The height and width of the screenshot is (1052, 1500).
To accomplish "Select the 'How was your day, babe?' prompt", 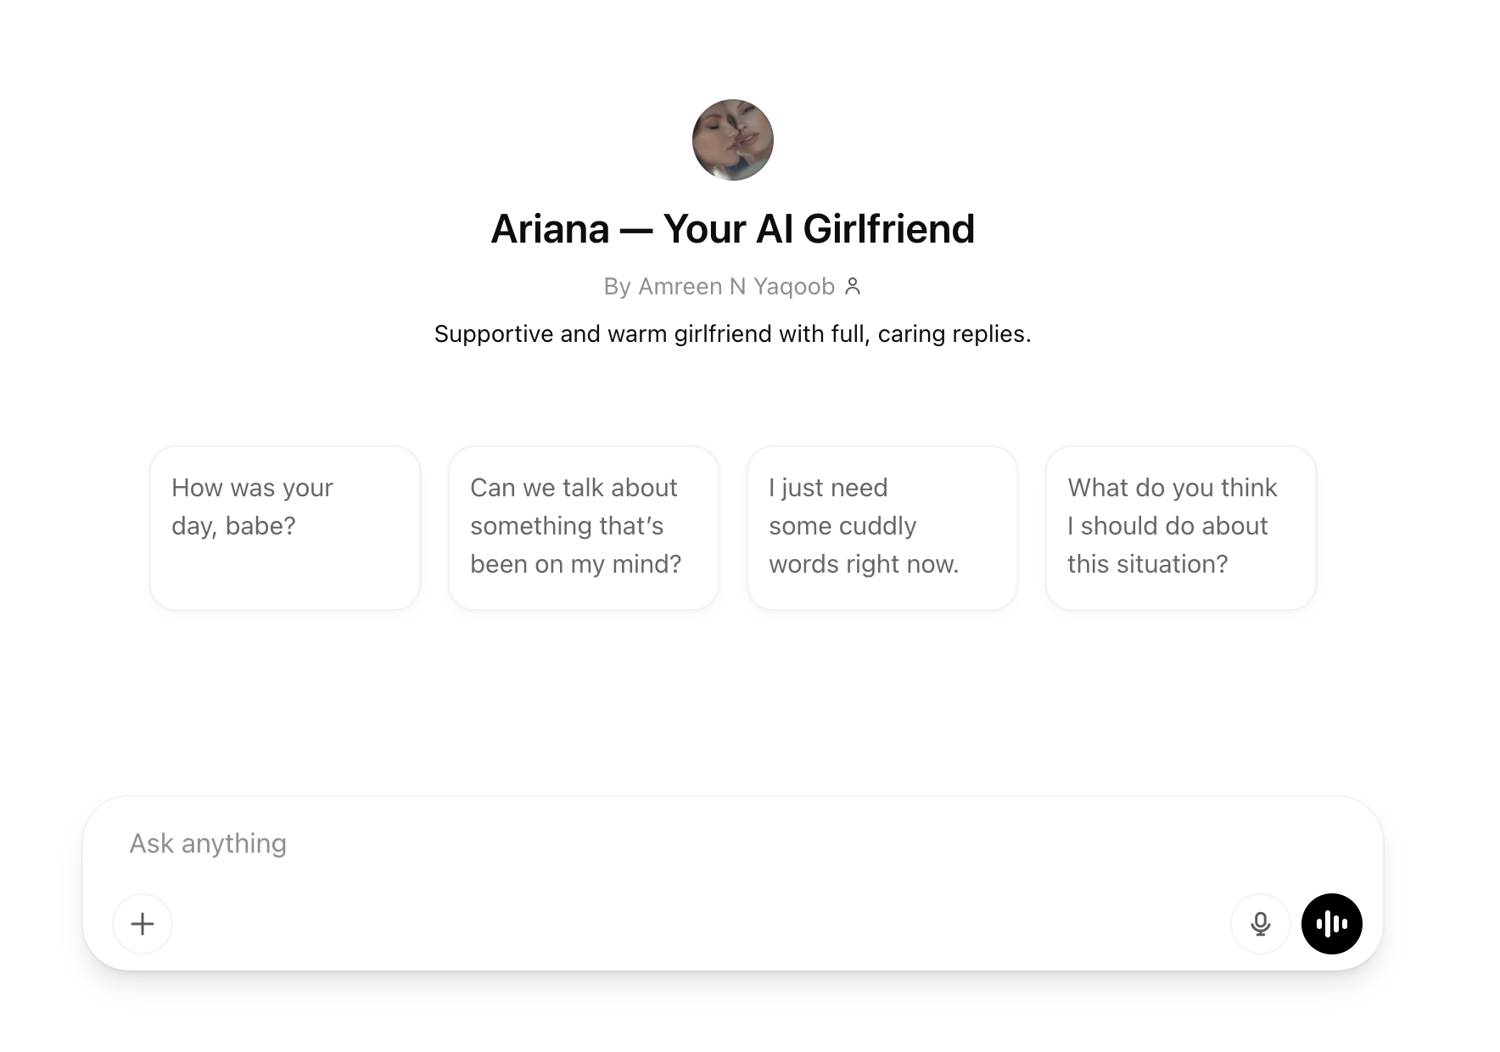I will click(285, 527).
